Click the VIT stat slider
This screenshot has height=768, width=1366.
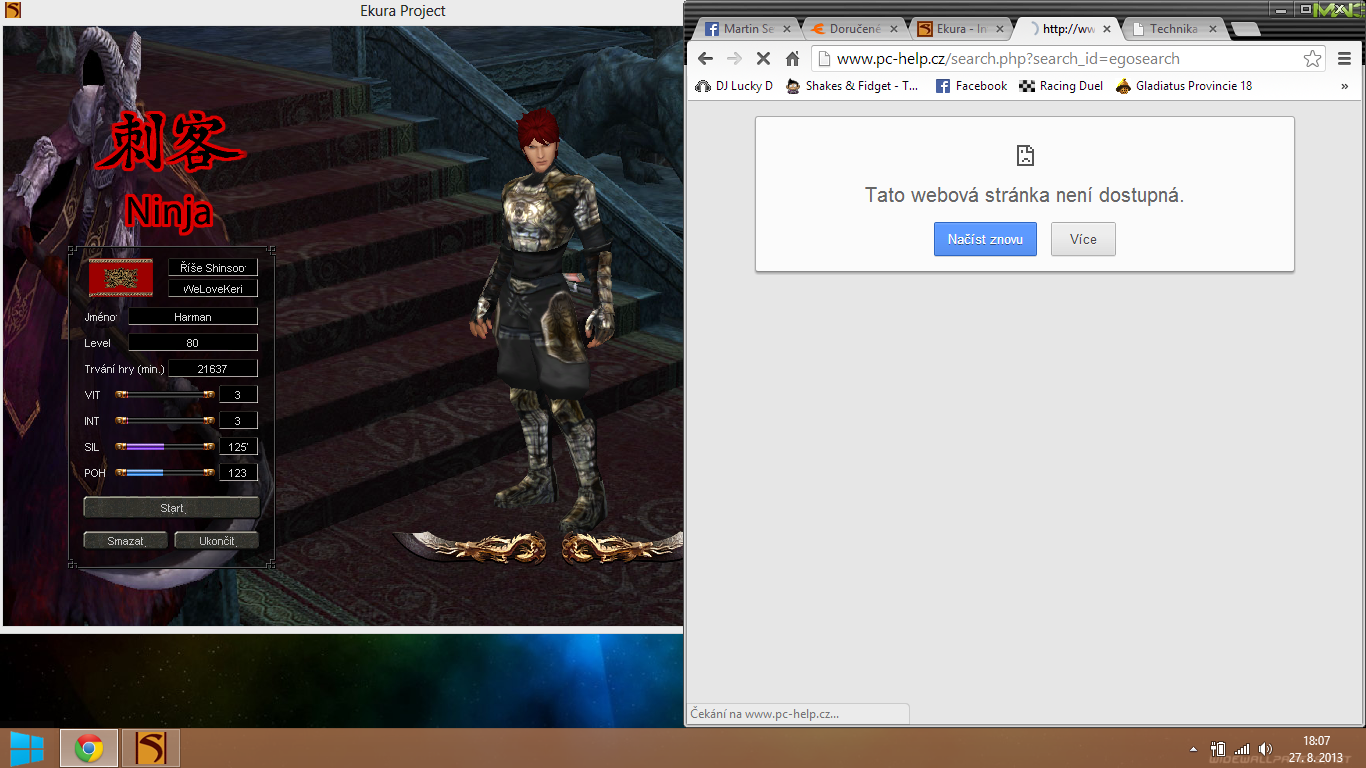(x=165, y=395)
